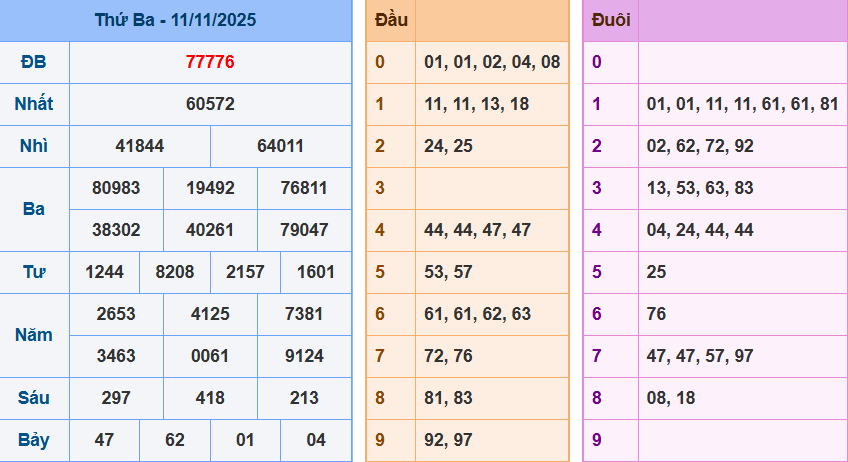Select the Đầu row with 01, 01, 02, 04, 08

491,62
